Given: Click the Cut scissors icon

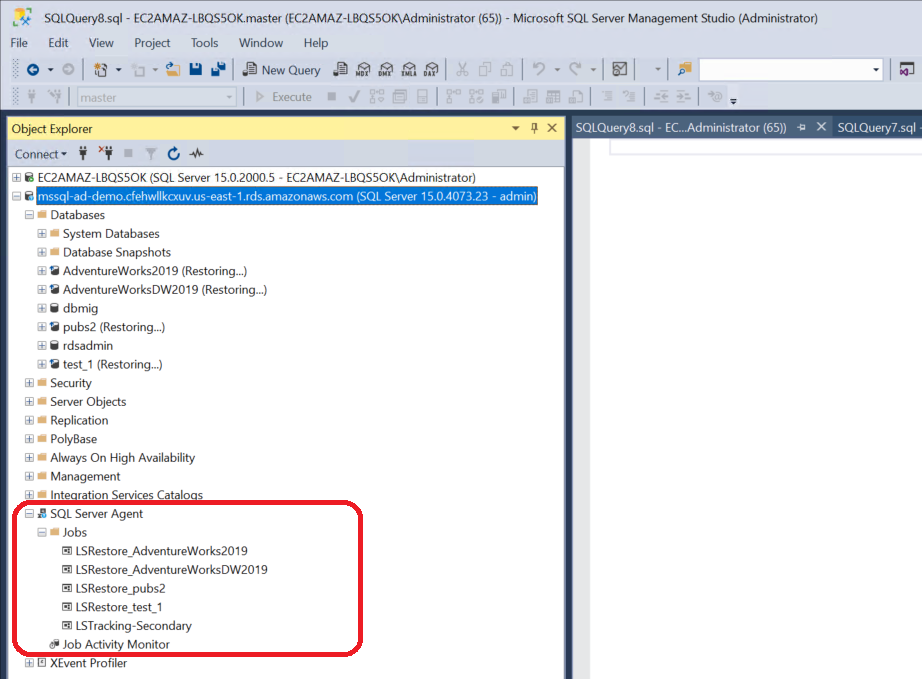Looking at the screenshot, I should tap(462, 70).
